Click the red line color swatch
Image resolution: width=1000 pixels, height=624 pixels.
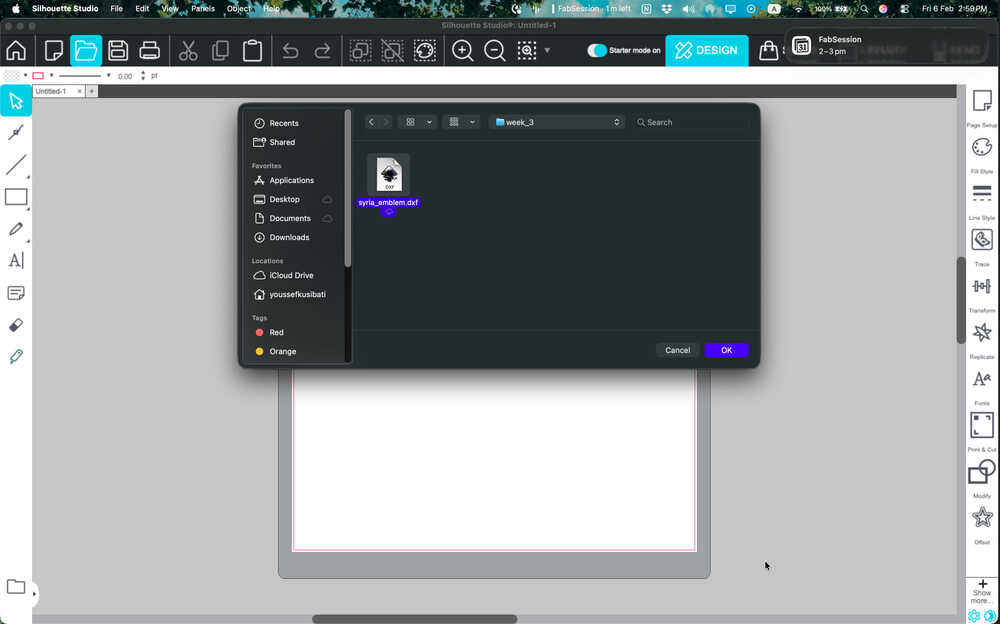tap(38, 75)
